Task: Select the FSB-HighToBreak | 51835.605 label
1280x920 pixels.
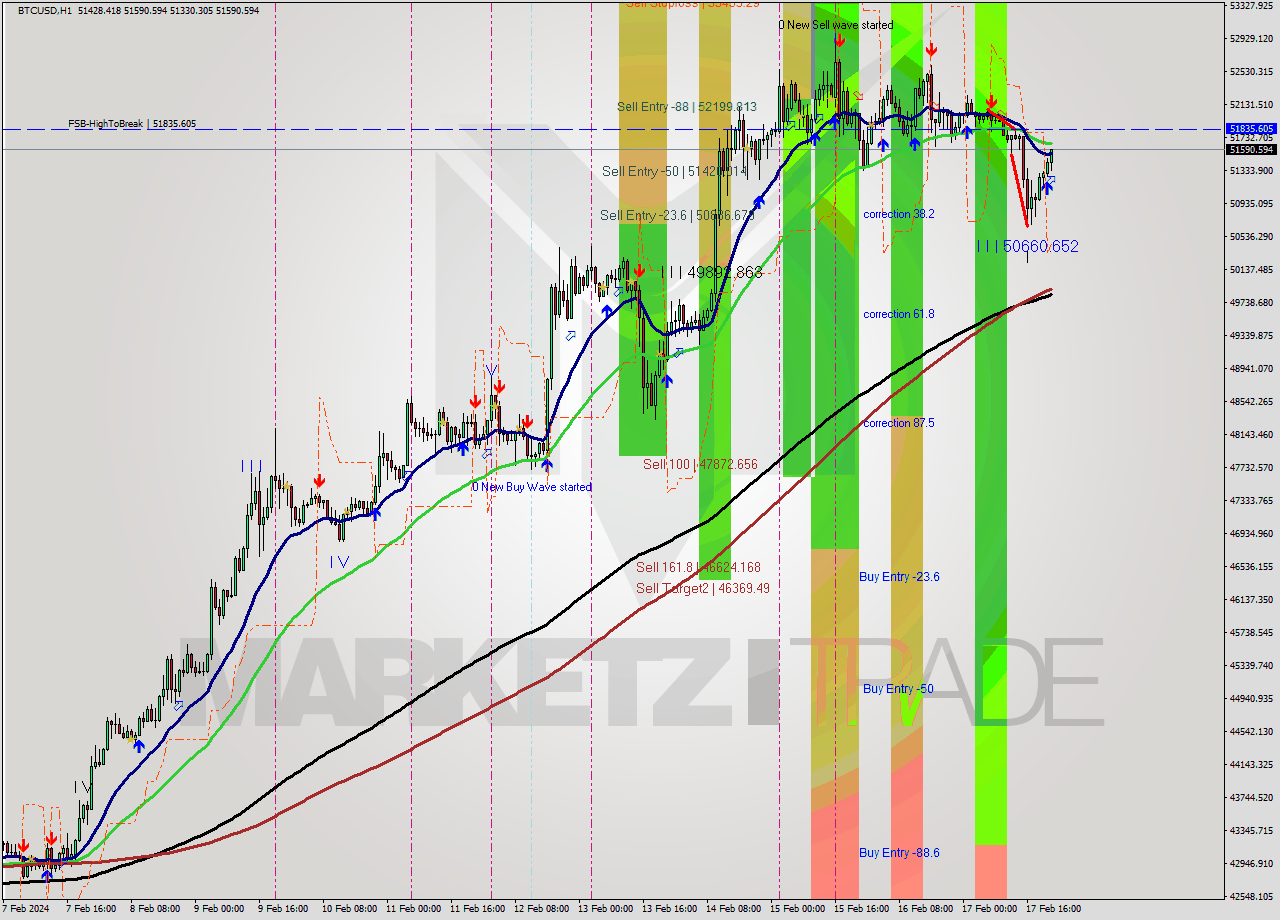Action: click(132, 124)
